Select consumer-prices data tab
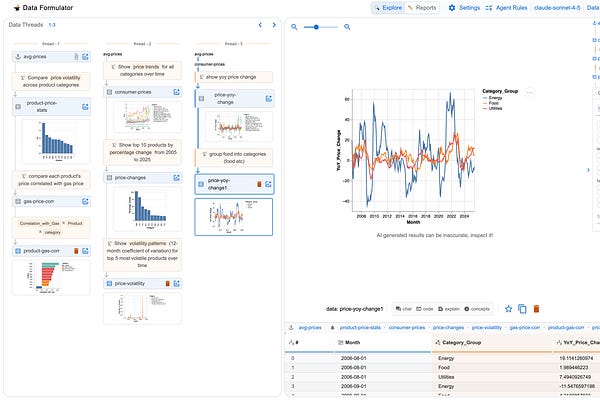The image size is (600, 400). tap(407, 328)
